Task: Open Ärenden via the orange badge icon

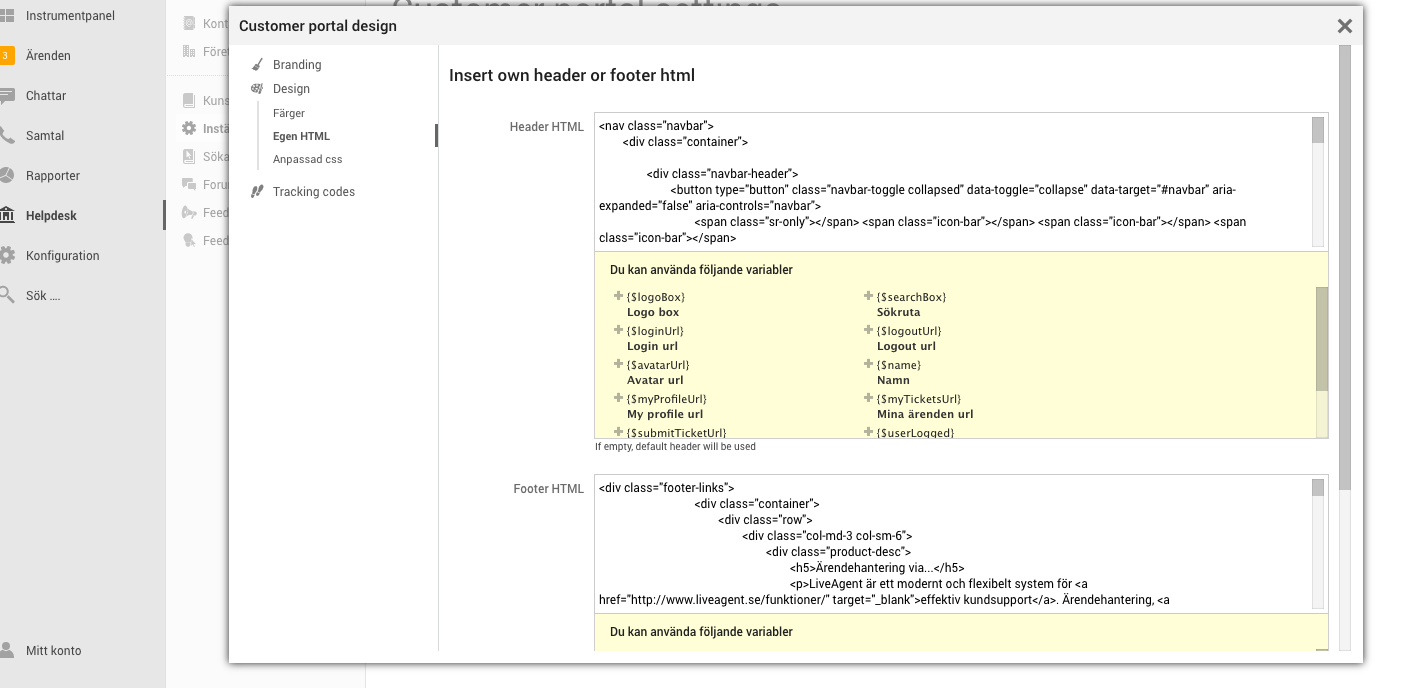Action: click(x=6, y=56)
